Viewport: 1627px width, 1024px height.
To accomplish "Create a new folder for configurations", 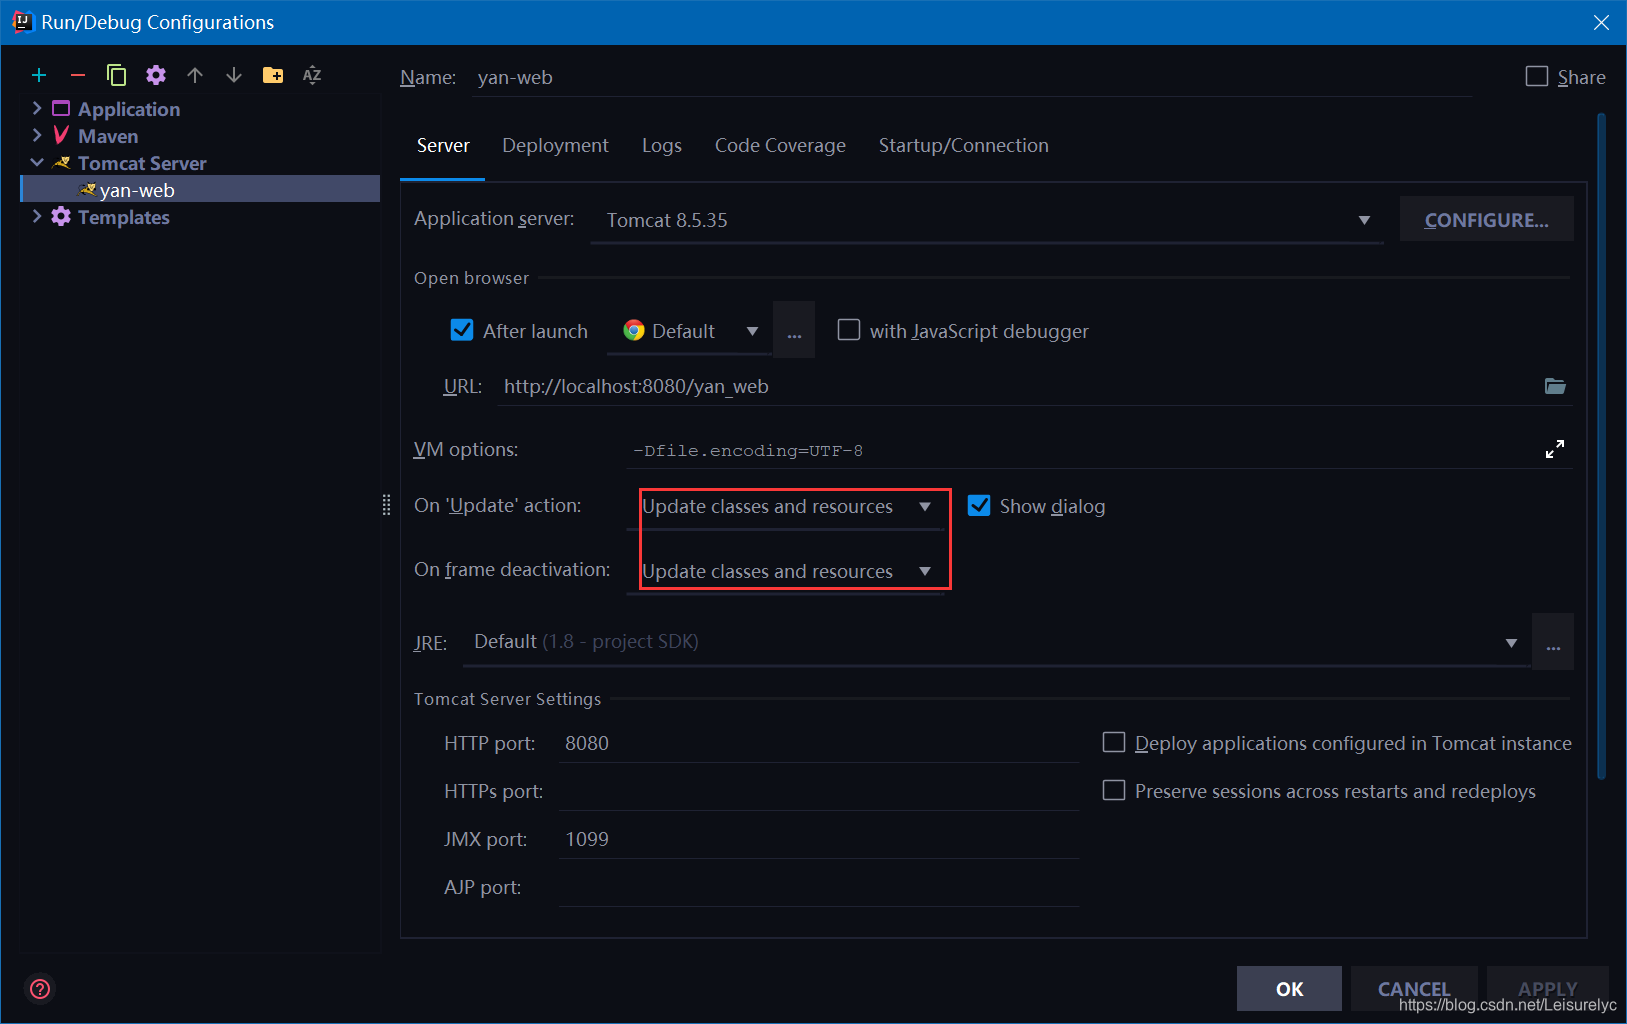I will point(273,75).
